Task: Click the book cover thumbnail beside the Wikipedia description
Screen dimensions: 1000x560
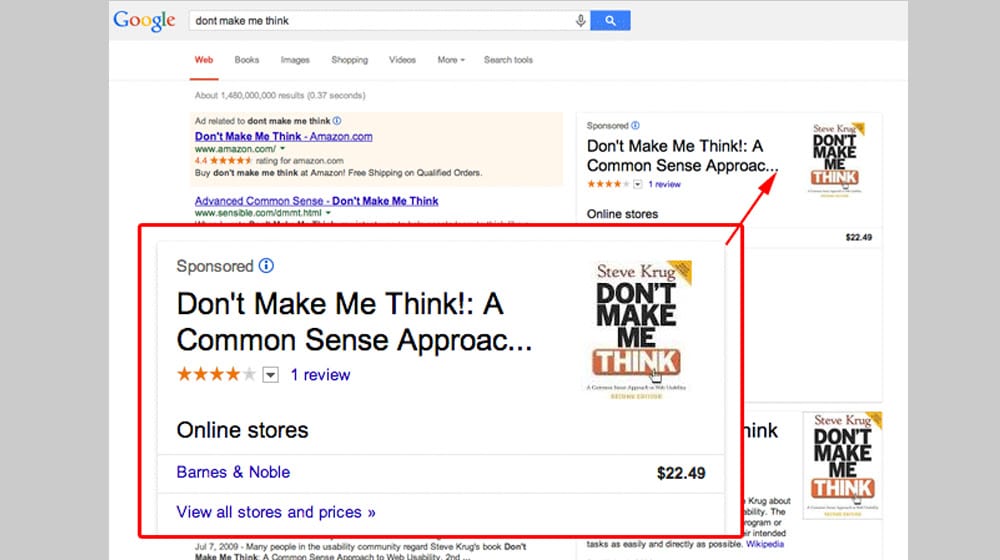Action: [x=843, y=466]
